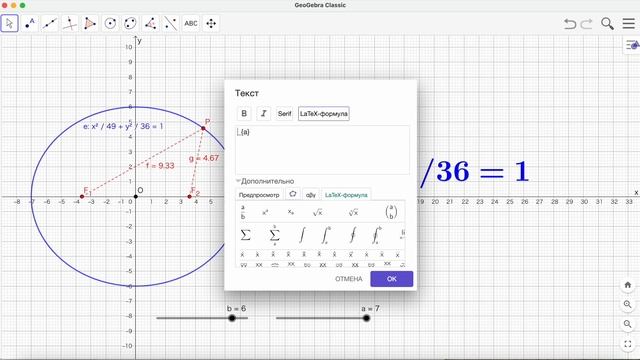Select the Angle tool
640x360 pixels.
(x=150, y=23)
